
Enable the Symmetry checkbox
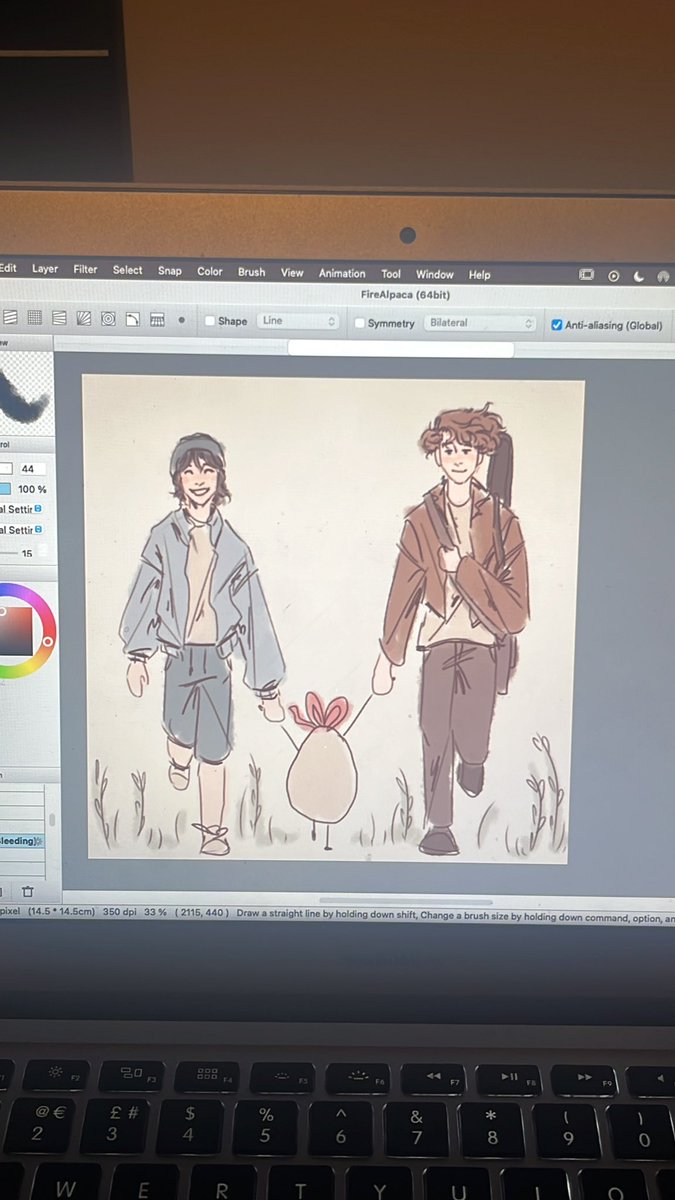(360, 323)
